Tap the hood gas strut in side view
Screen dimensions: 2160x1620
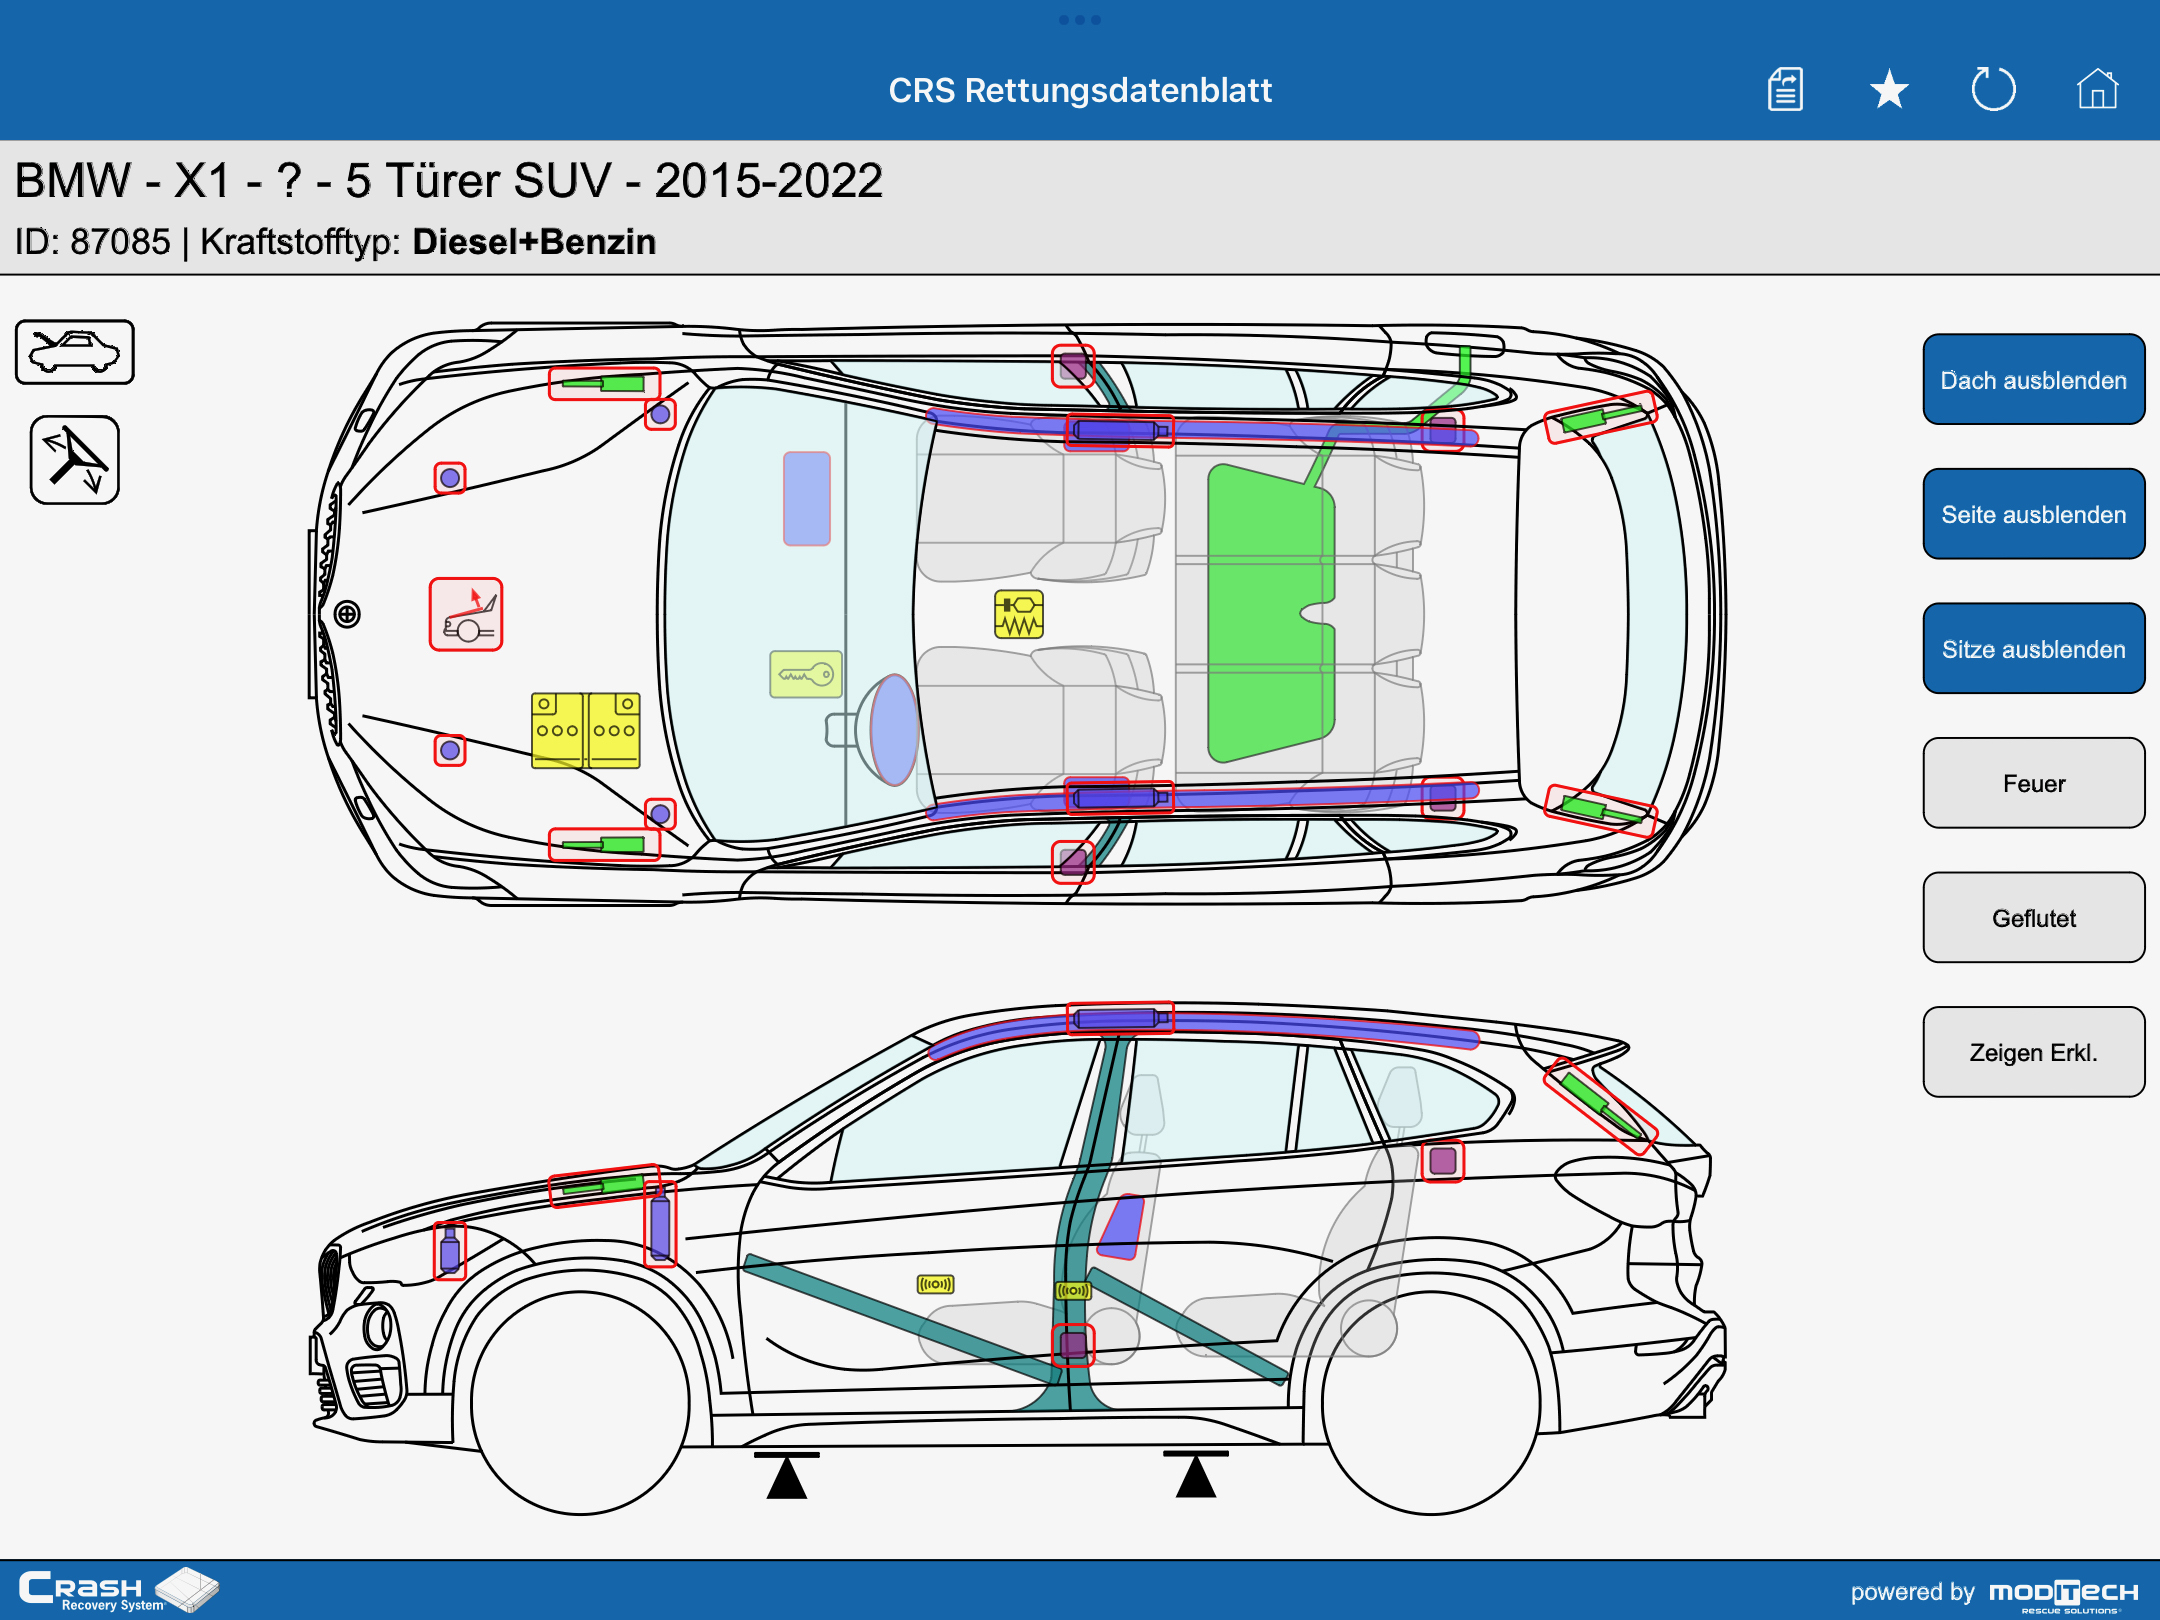[x=605, y=1186]
